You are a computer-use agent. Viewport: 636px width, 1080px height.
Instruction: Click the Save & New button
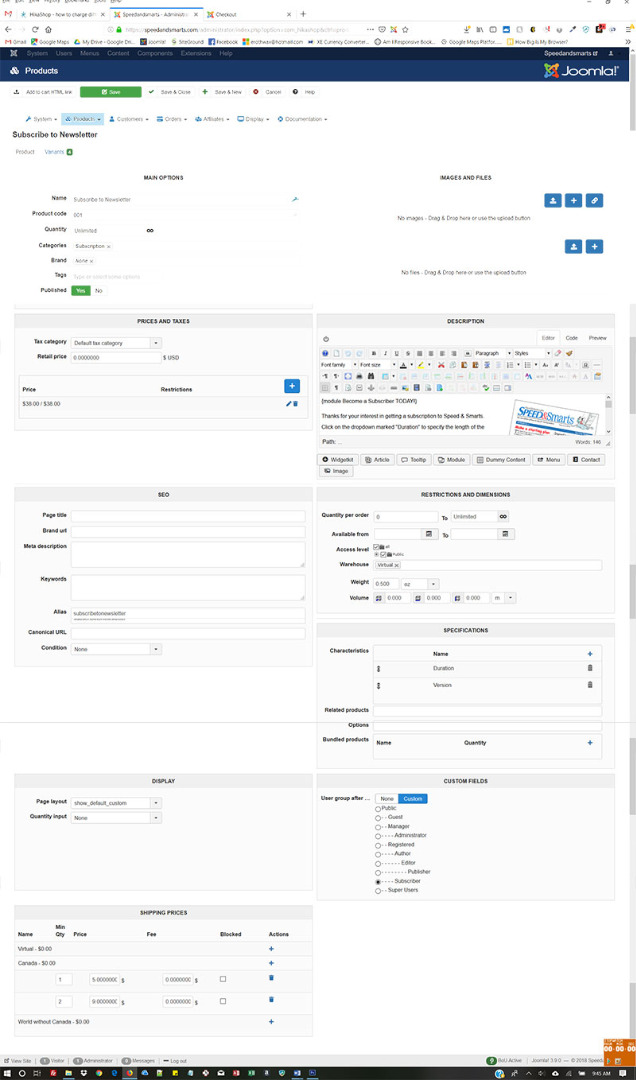223,92
